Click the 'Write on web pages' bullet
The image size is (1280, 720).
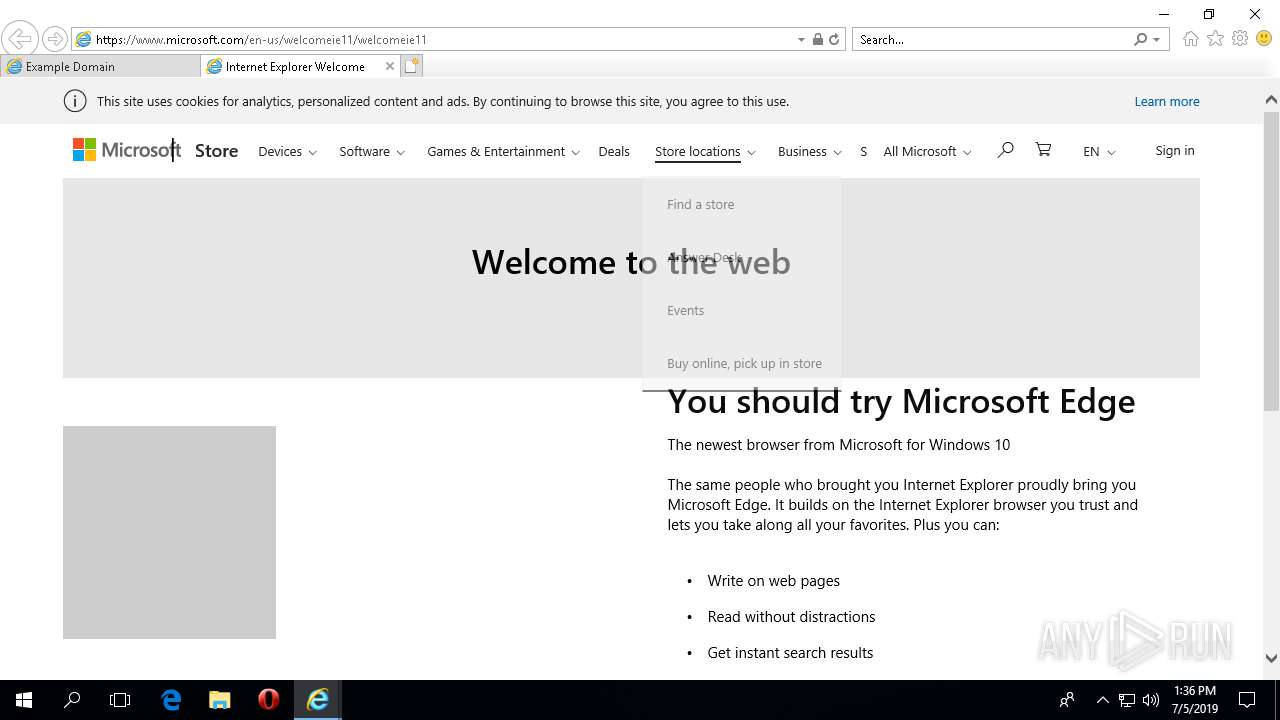(x=773, y=581)
